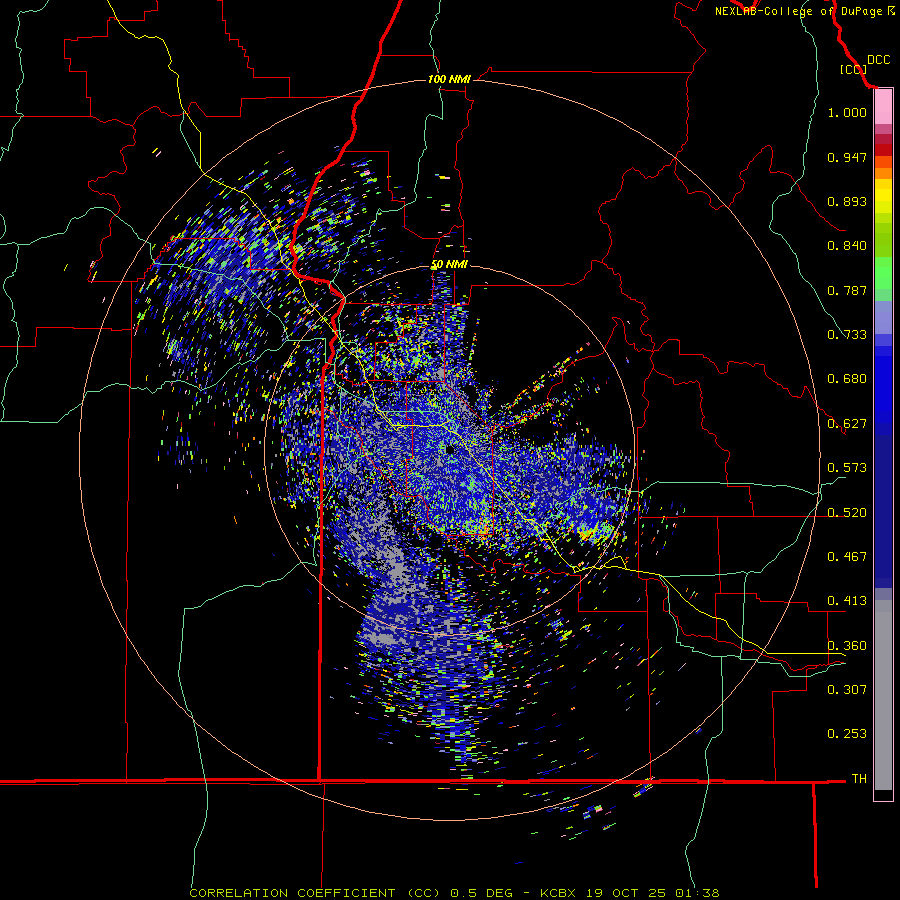The image size is (900, 900).
Task: Pick the gray color scale segment
Action: point(883,695)
